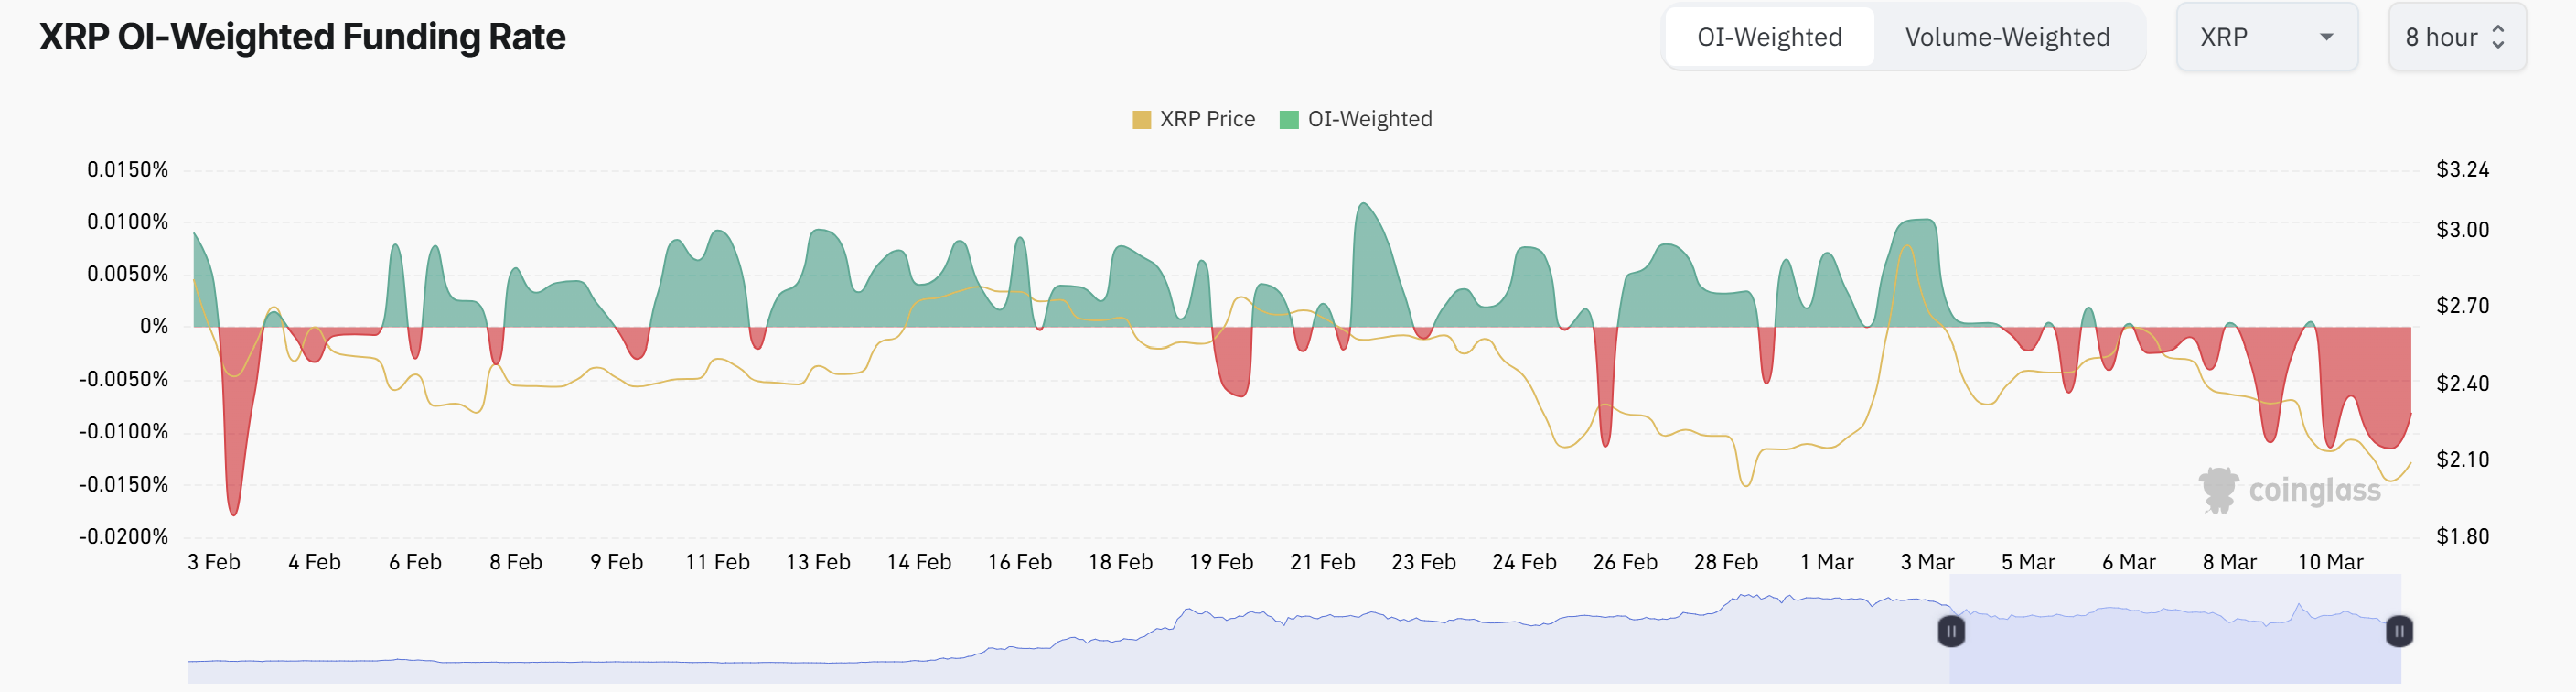This screenshot has height=692, width=2576.
Task: Click the 19 Feb date label
Action: click(x=1221, y=562)
